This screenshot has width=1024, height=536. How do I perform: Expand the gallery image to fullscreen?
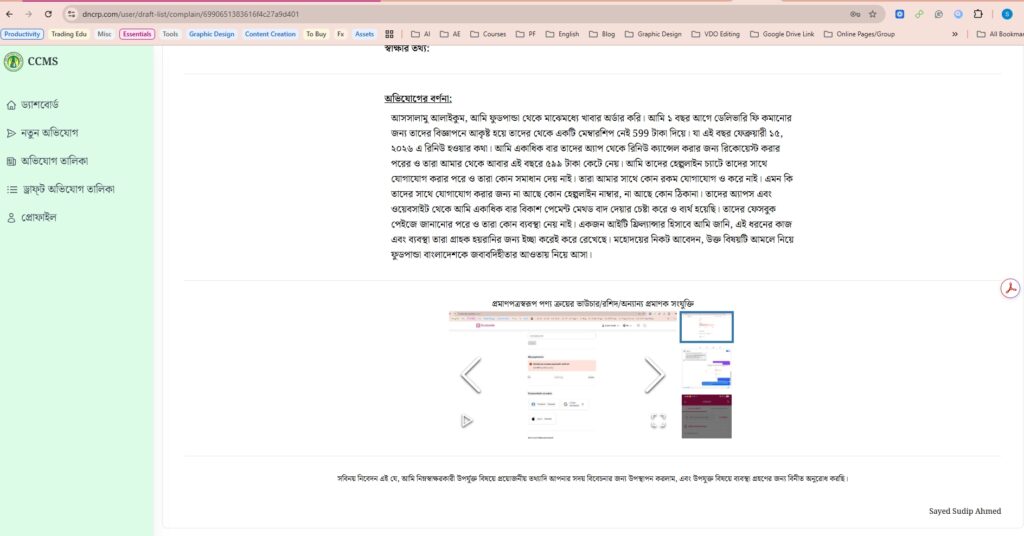[658, 421]
